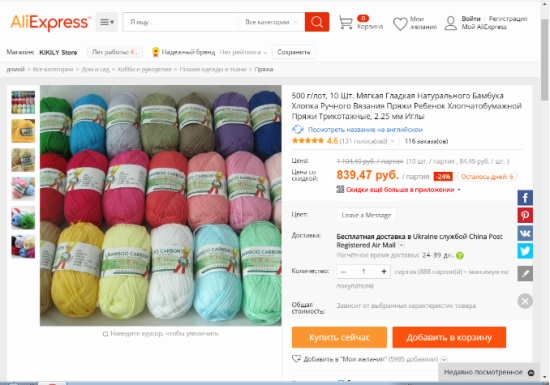Screen dimensions: 550x385
Task: Share the product on Pinterest
Action: click(525, 215)
